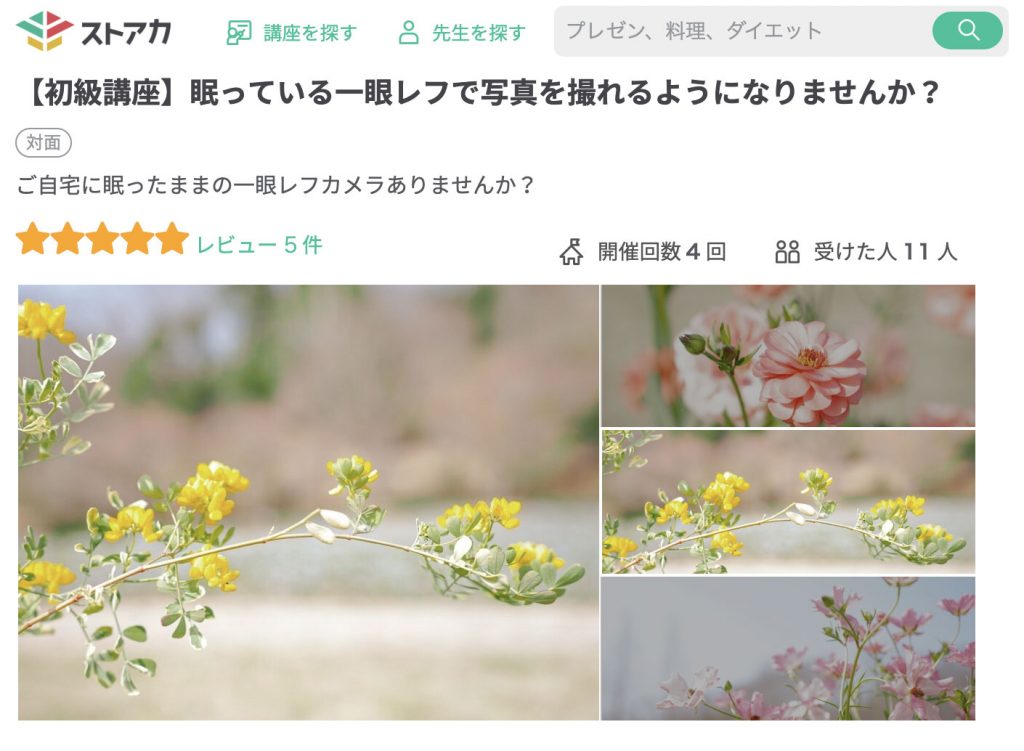The width and height of the screenshot is (1024, 751).
Task: Click the ストアカ colorful logo icon
Action: [44, 31]
